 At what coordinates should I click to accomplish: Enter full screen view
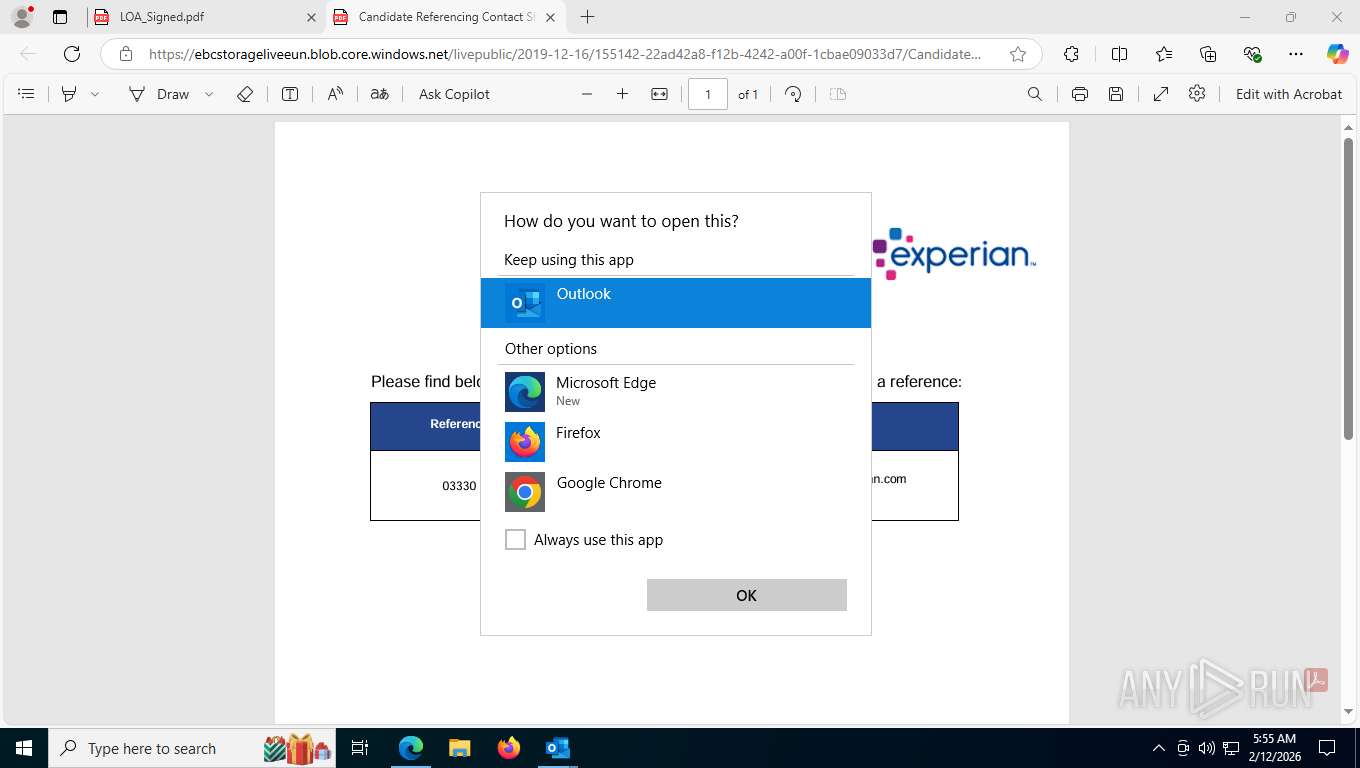point(1161,94)
